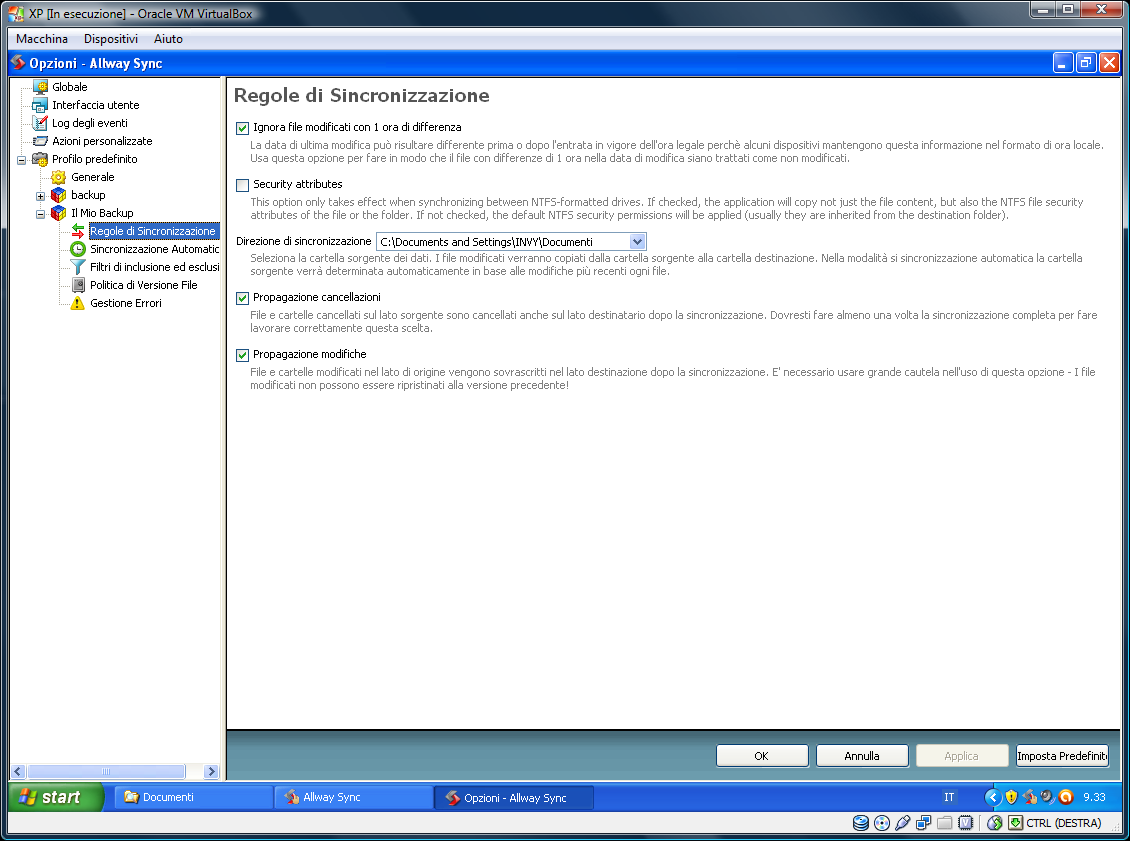
Task: Click the Annulla button
Action: coord(862,756)
